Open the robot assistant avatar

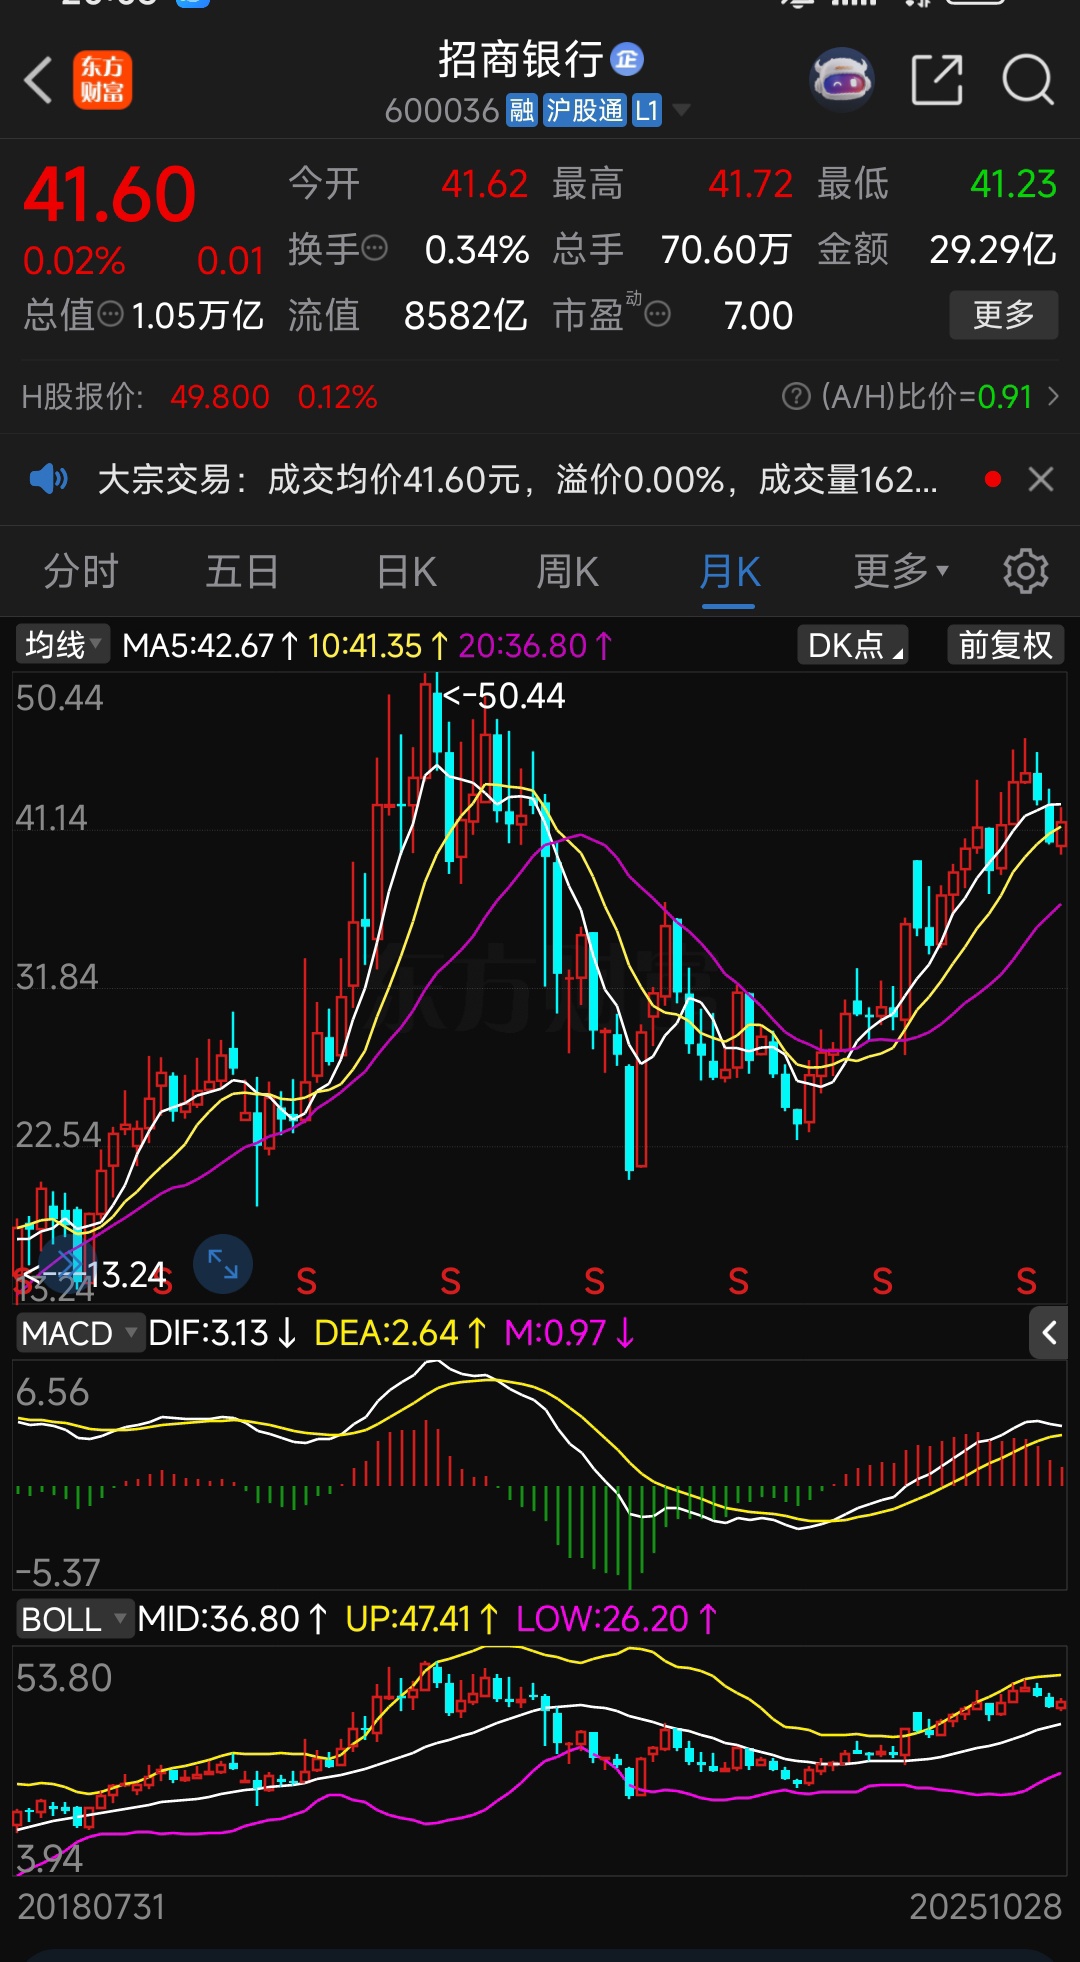click(842, 78)
